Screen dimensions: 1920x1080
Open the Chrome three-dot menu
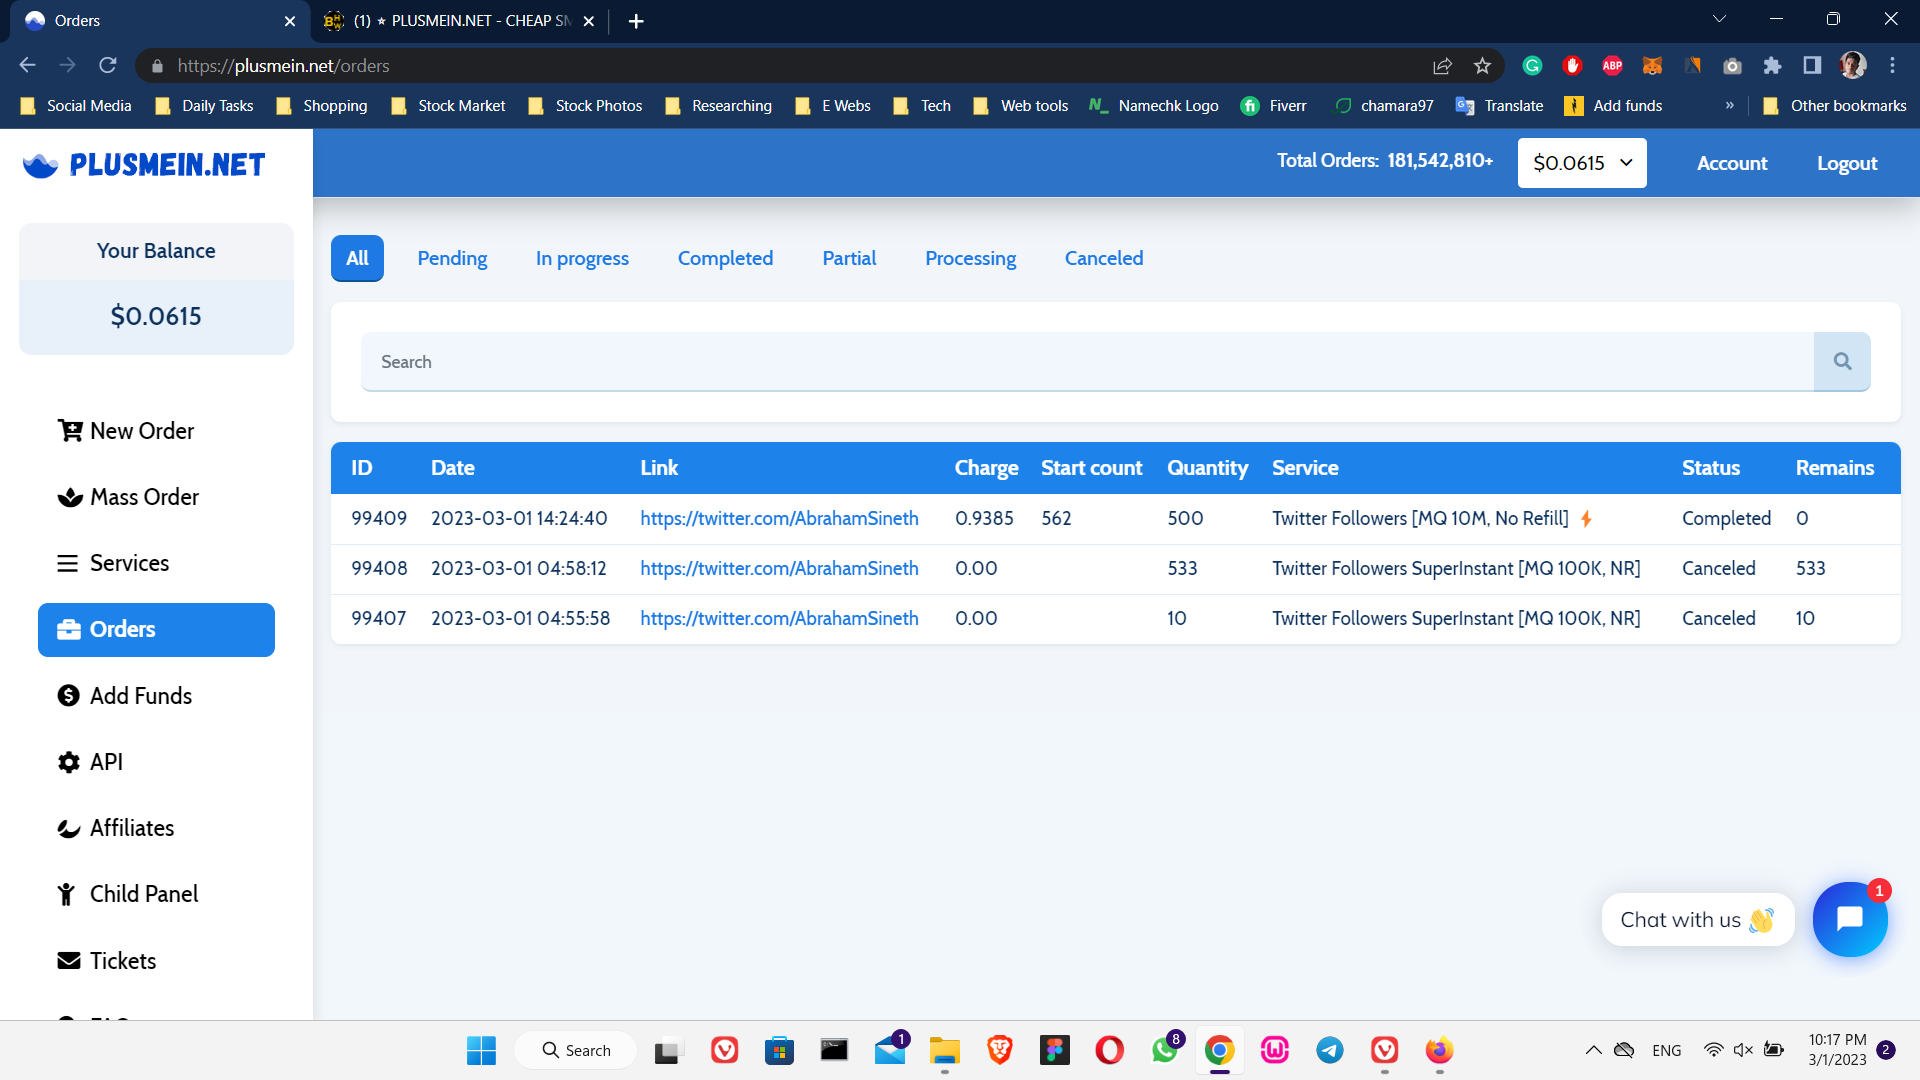point(1892,66)
